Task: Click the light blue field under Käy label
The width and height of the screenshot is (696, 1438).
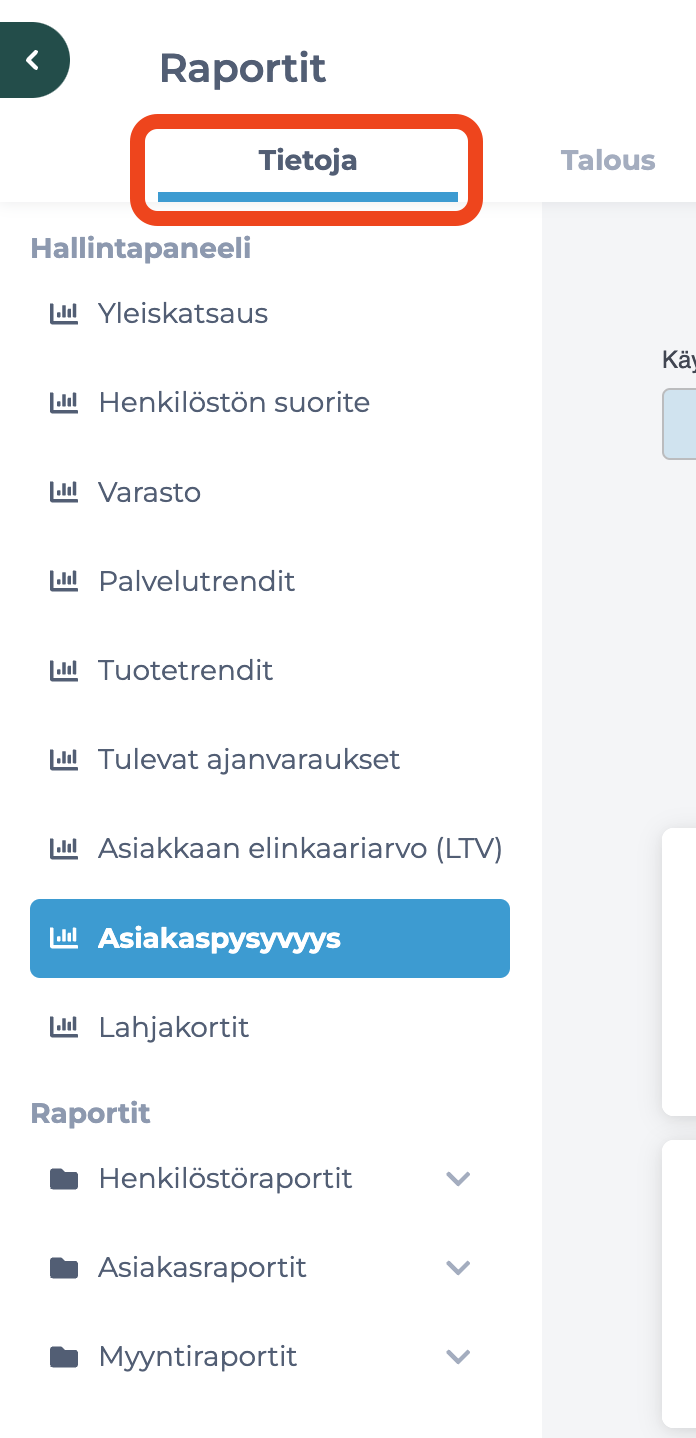Action: coord(680,424)
